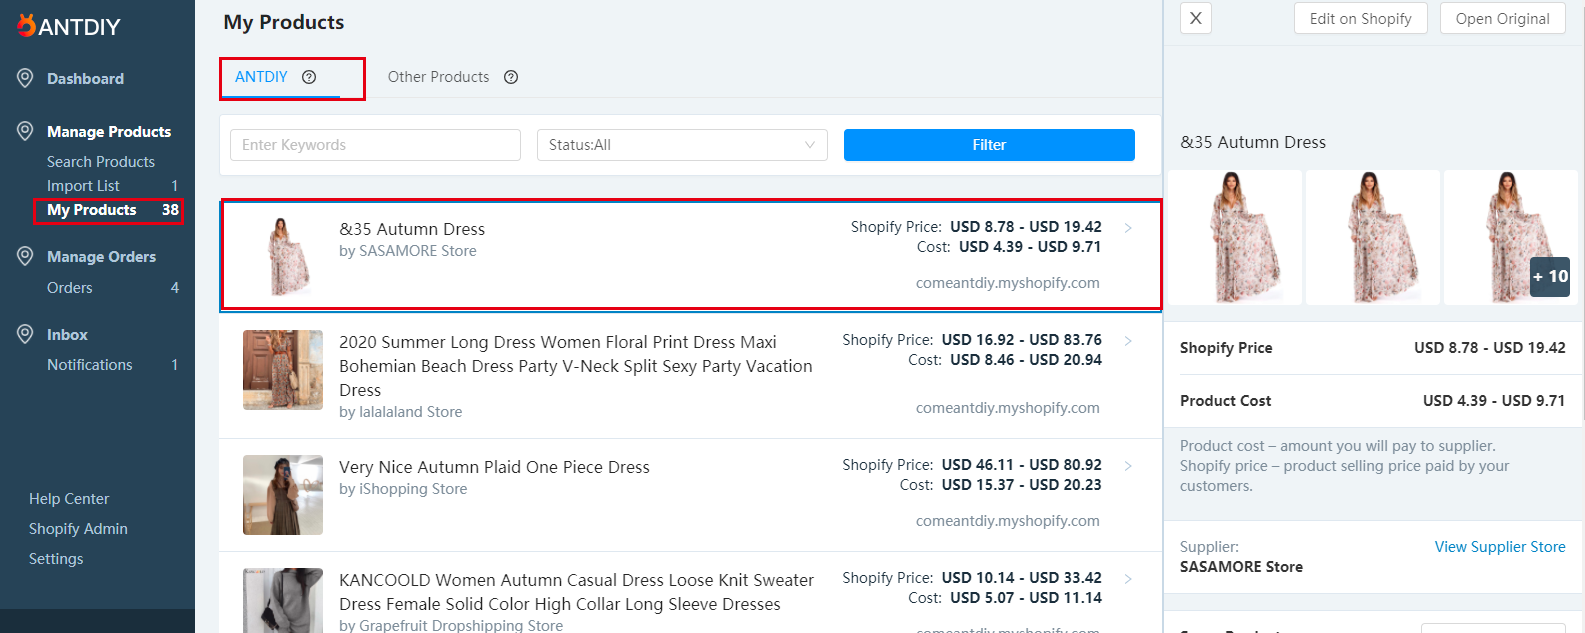Viewport: 1585px width, 633px height.
Task: Click the Very Nice Autumn Plaid thumbnail
Action: click(283, 495)
